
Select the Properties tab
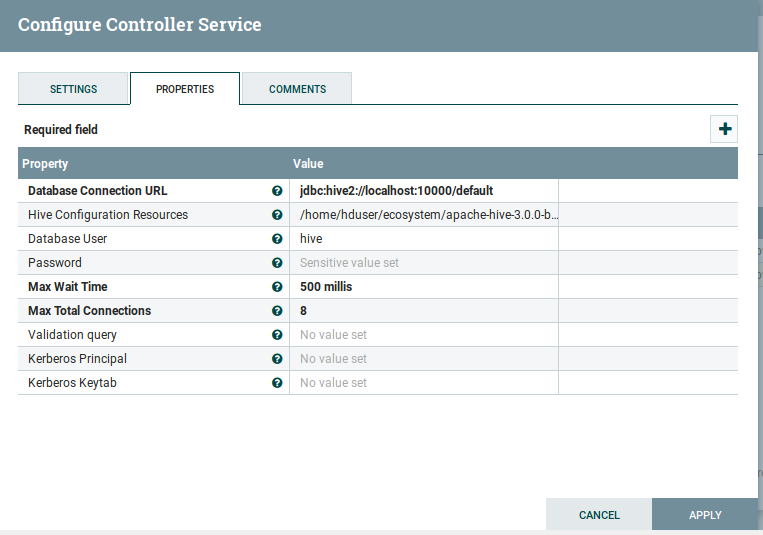tap(185, 89)
